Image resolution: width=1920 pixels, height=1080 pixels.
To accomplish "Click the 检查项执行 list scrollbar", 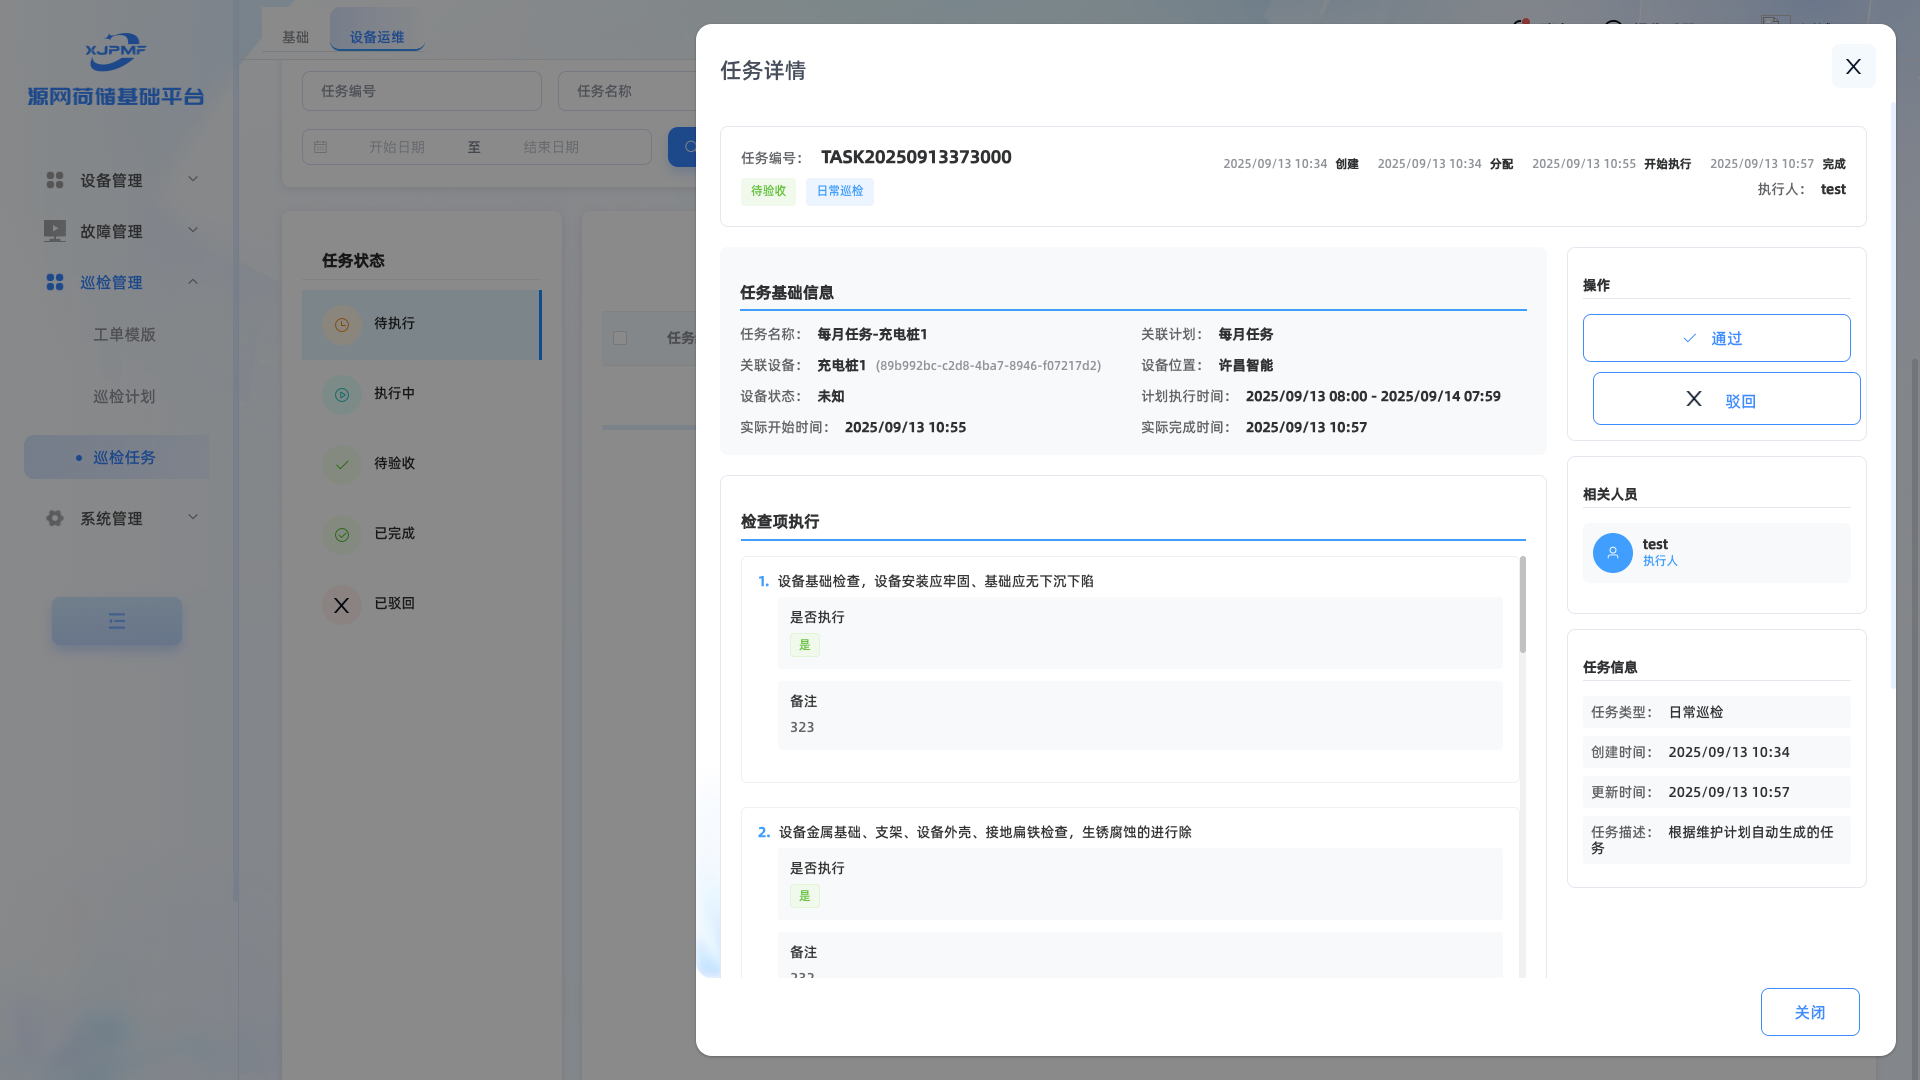I will [x=1522, y=606].
